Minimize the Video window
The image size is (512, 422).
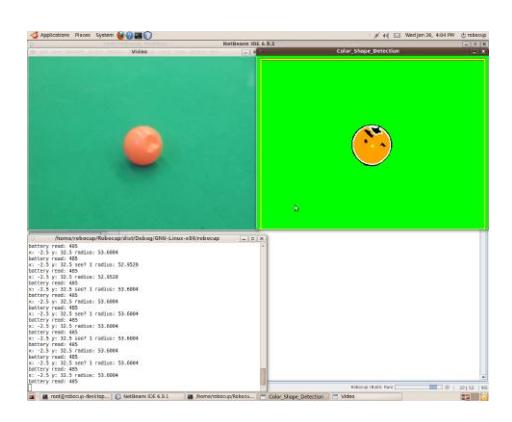click(x=246, y=52)
